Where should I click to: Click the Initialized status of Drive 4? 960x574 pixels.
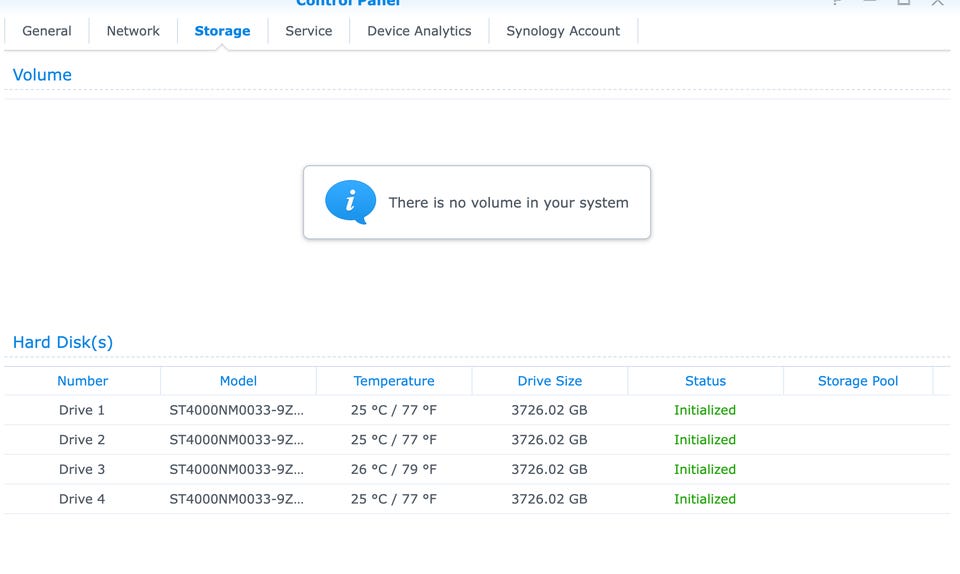click(705, 499)
